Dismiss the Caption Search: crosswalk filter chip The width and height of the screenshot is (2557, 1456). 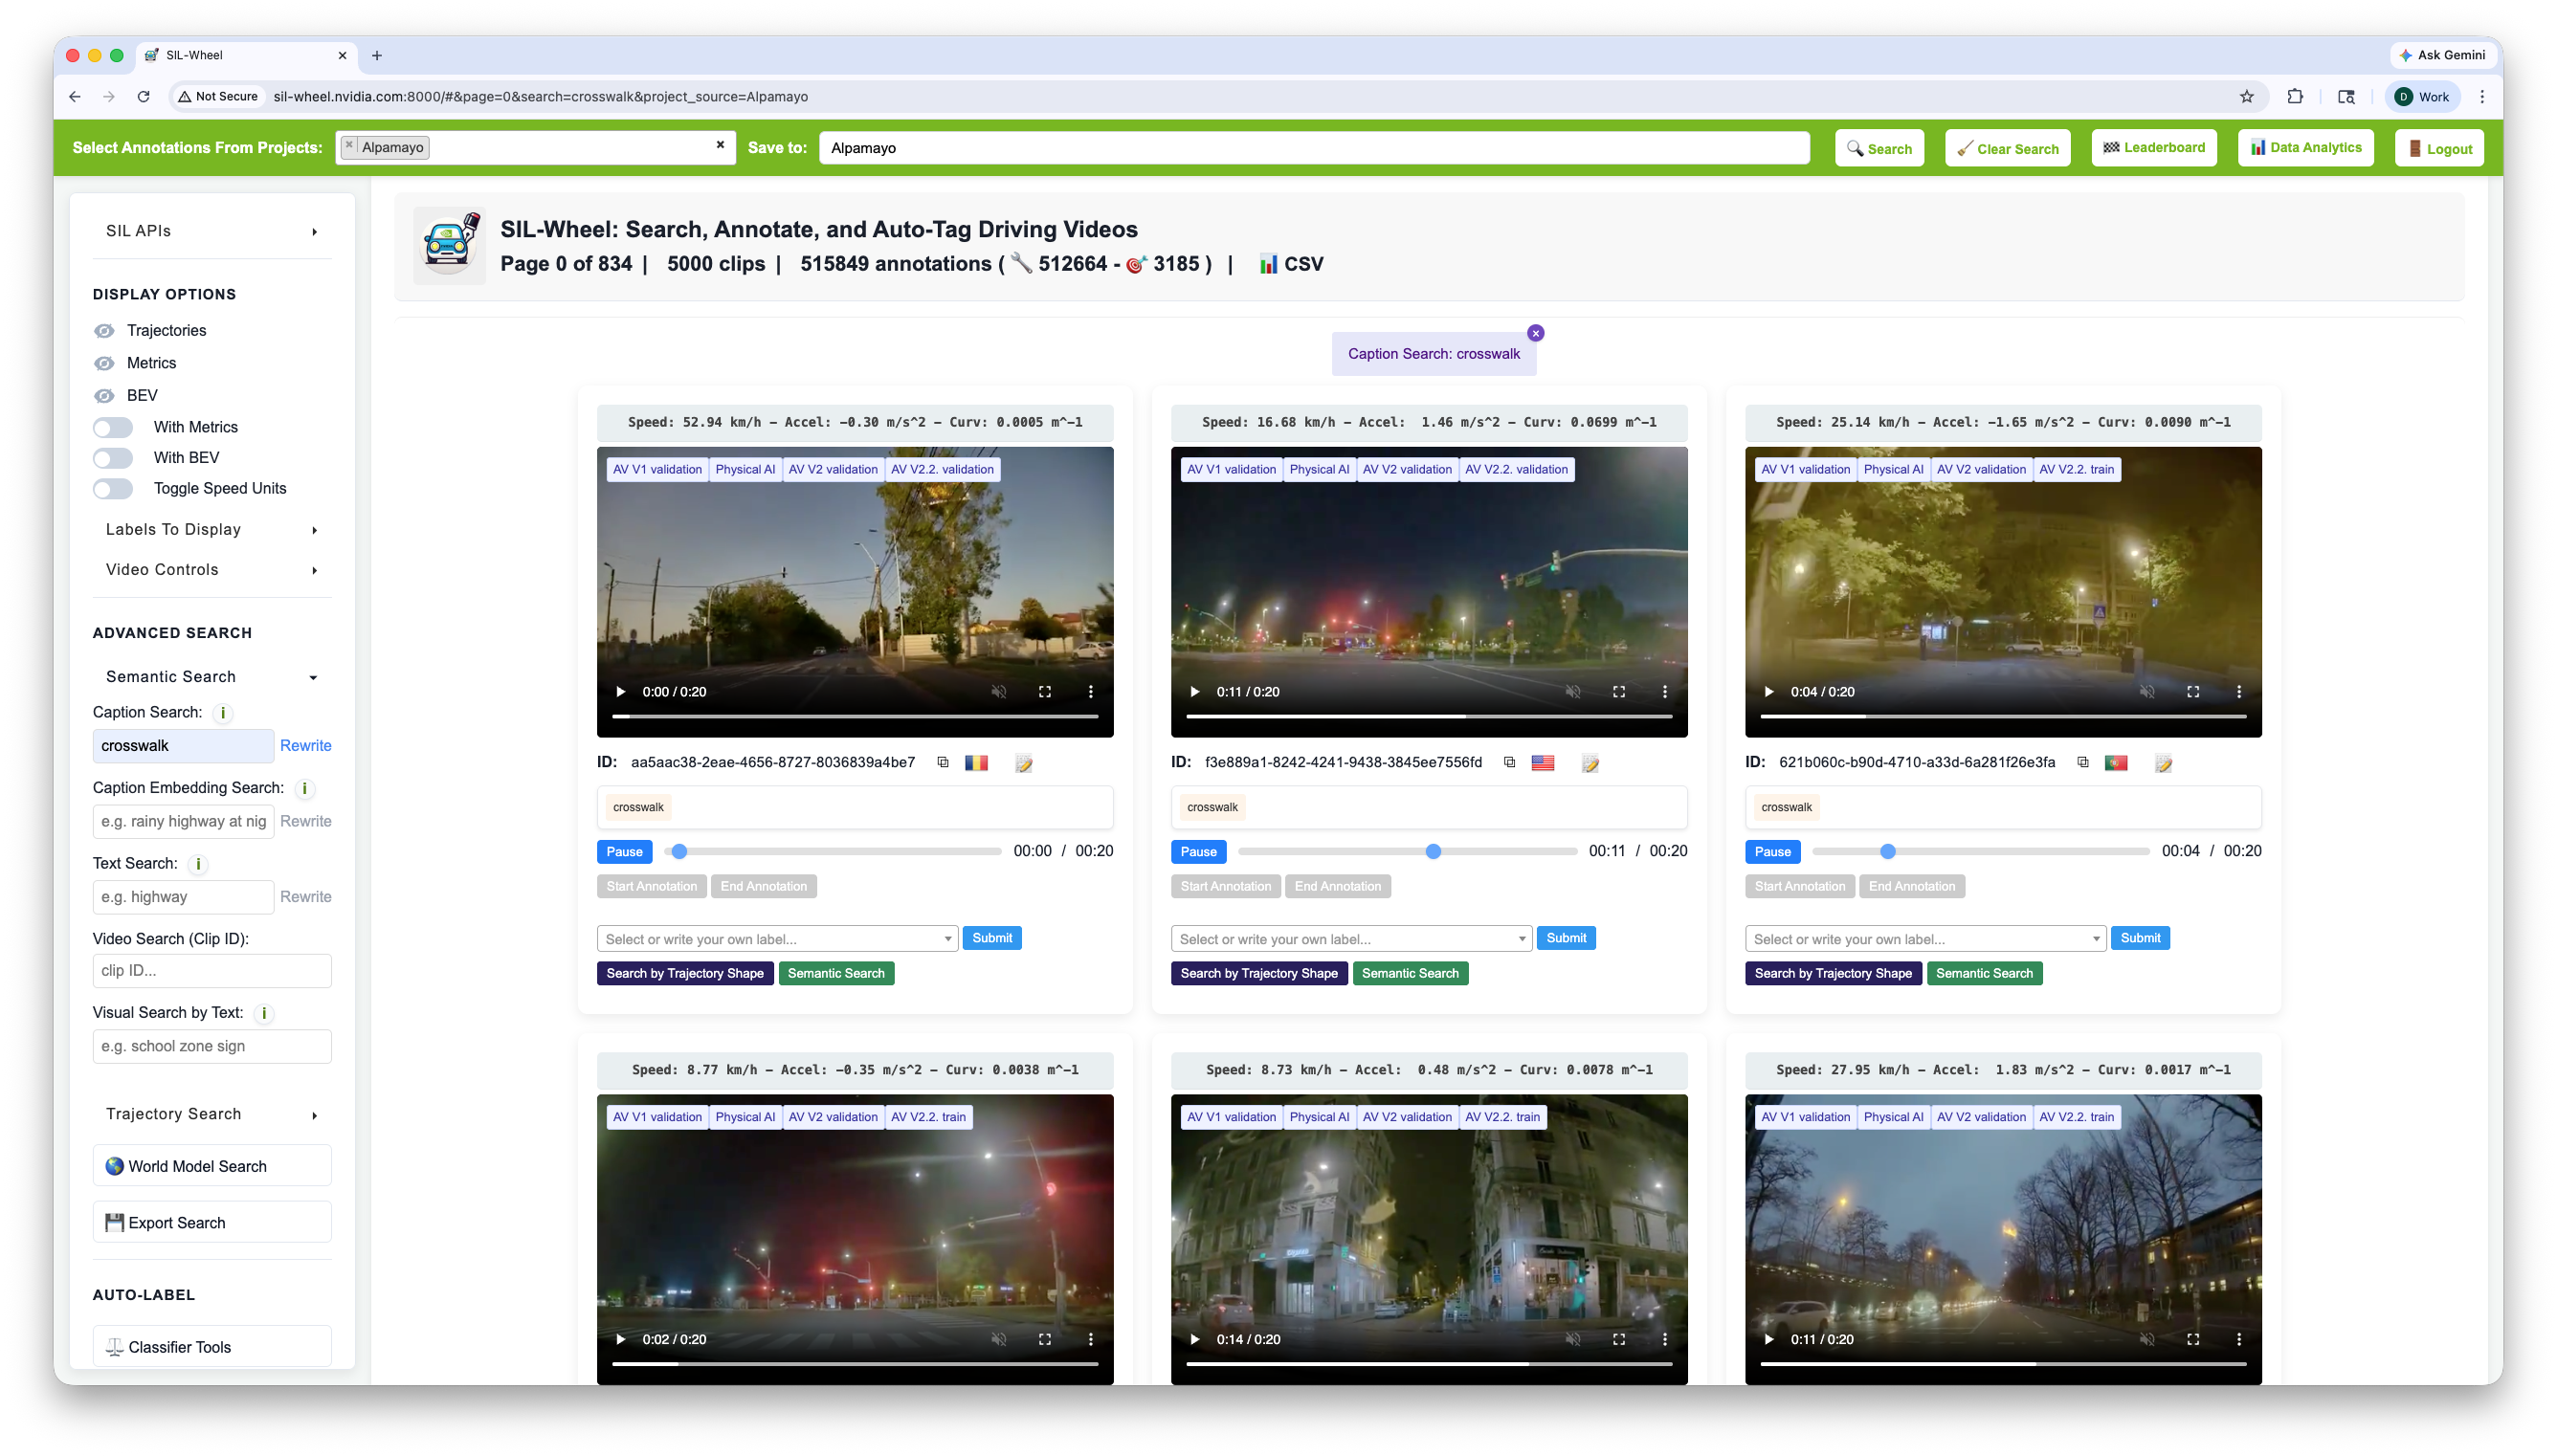click(1536, 333)
